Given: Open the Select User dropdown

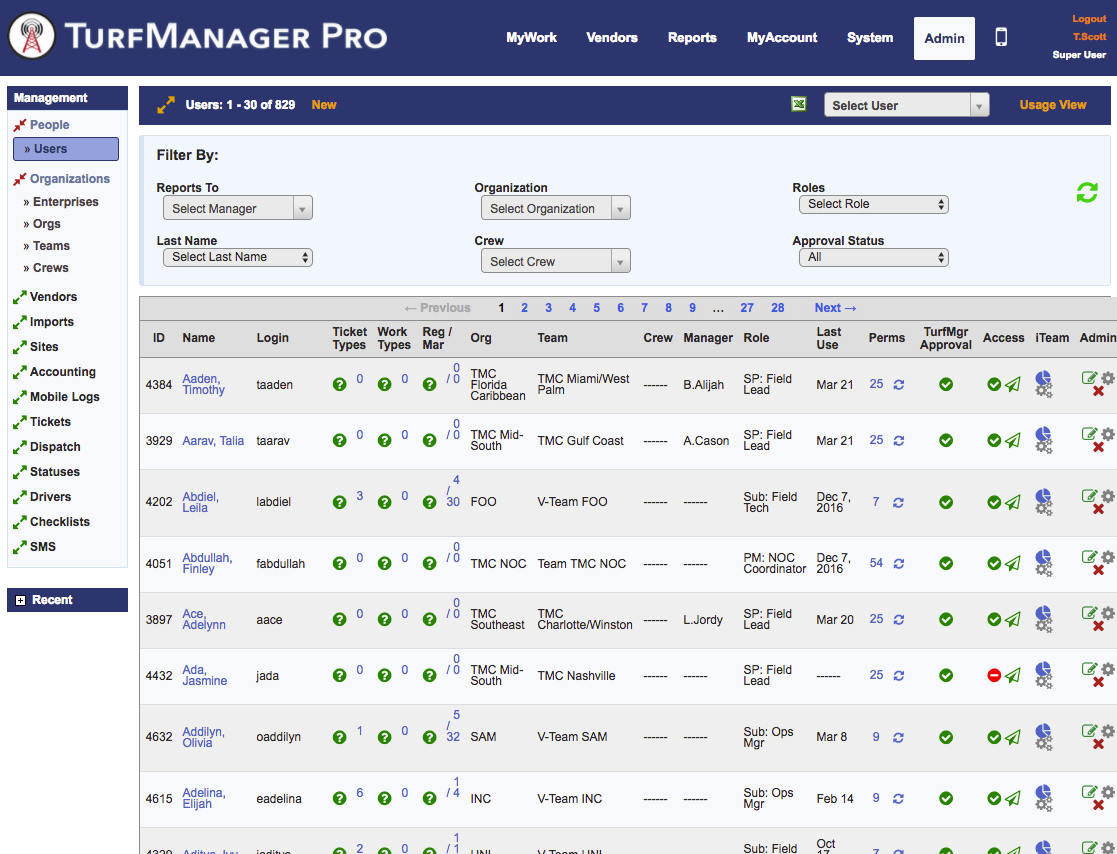Looking at the screenshot, I should [906, 105].
